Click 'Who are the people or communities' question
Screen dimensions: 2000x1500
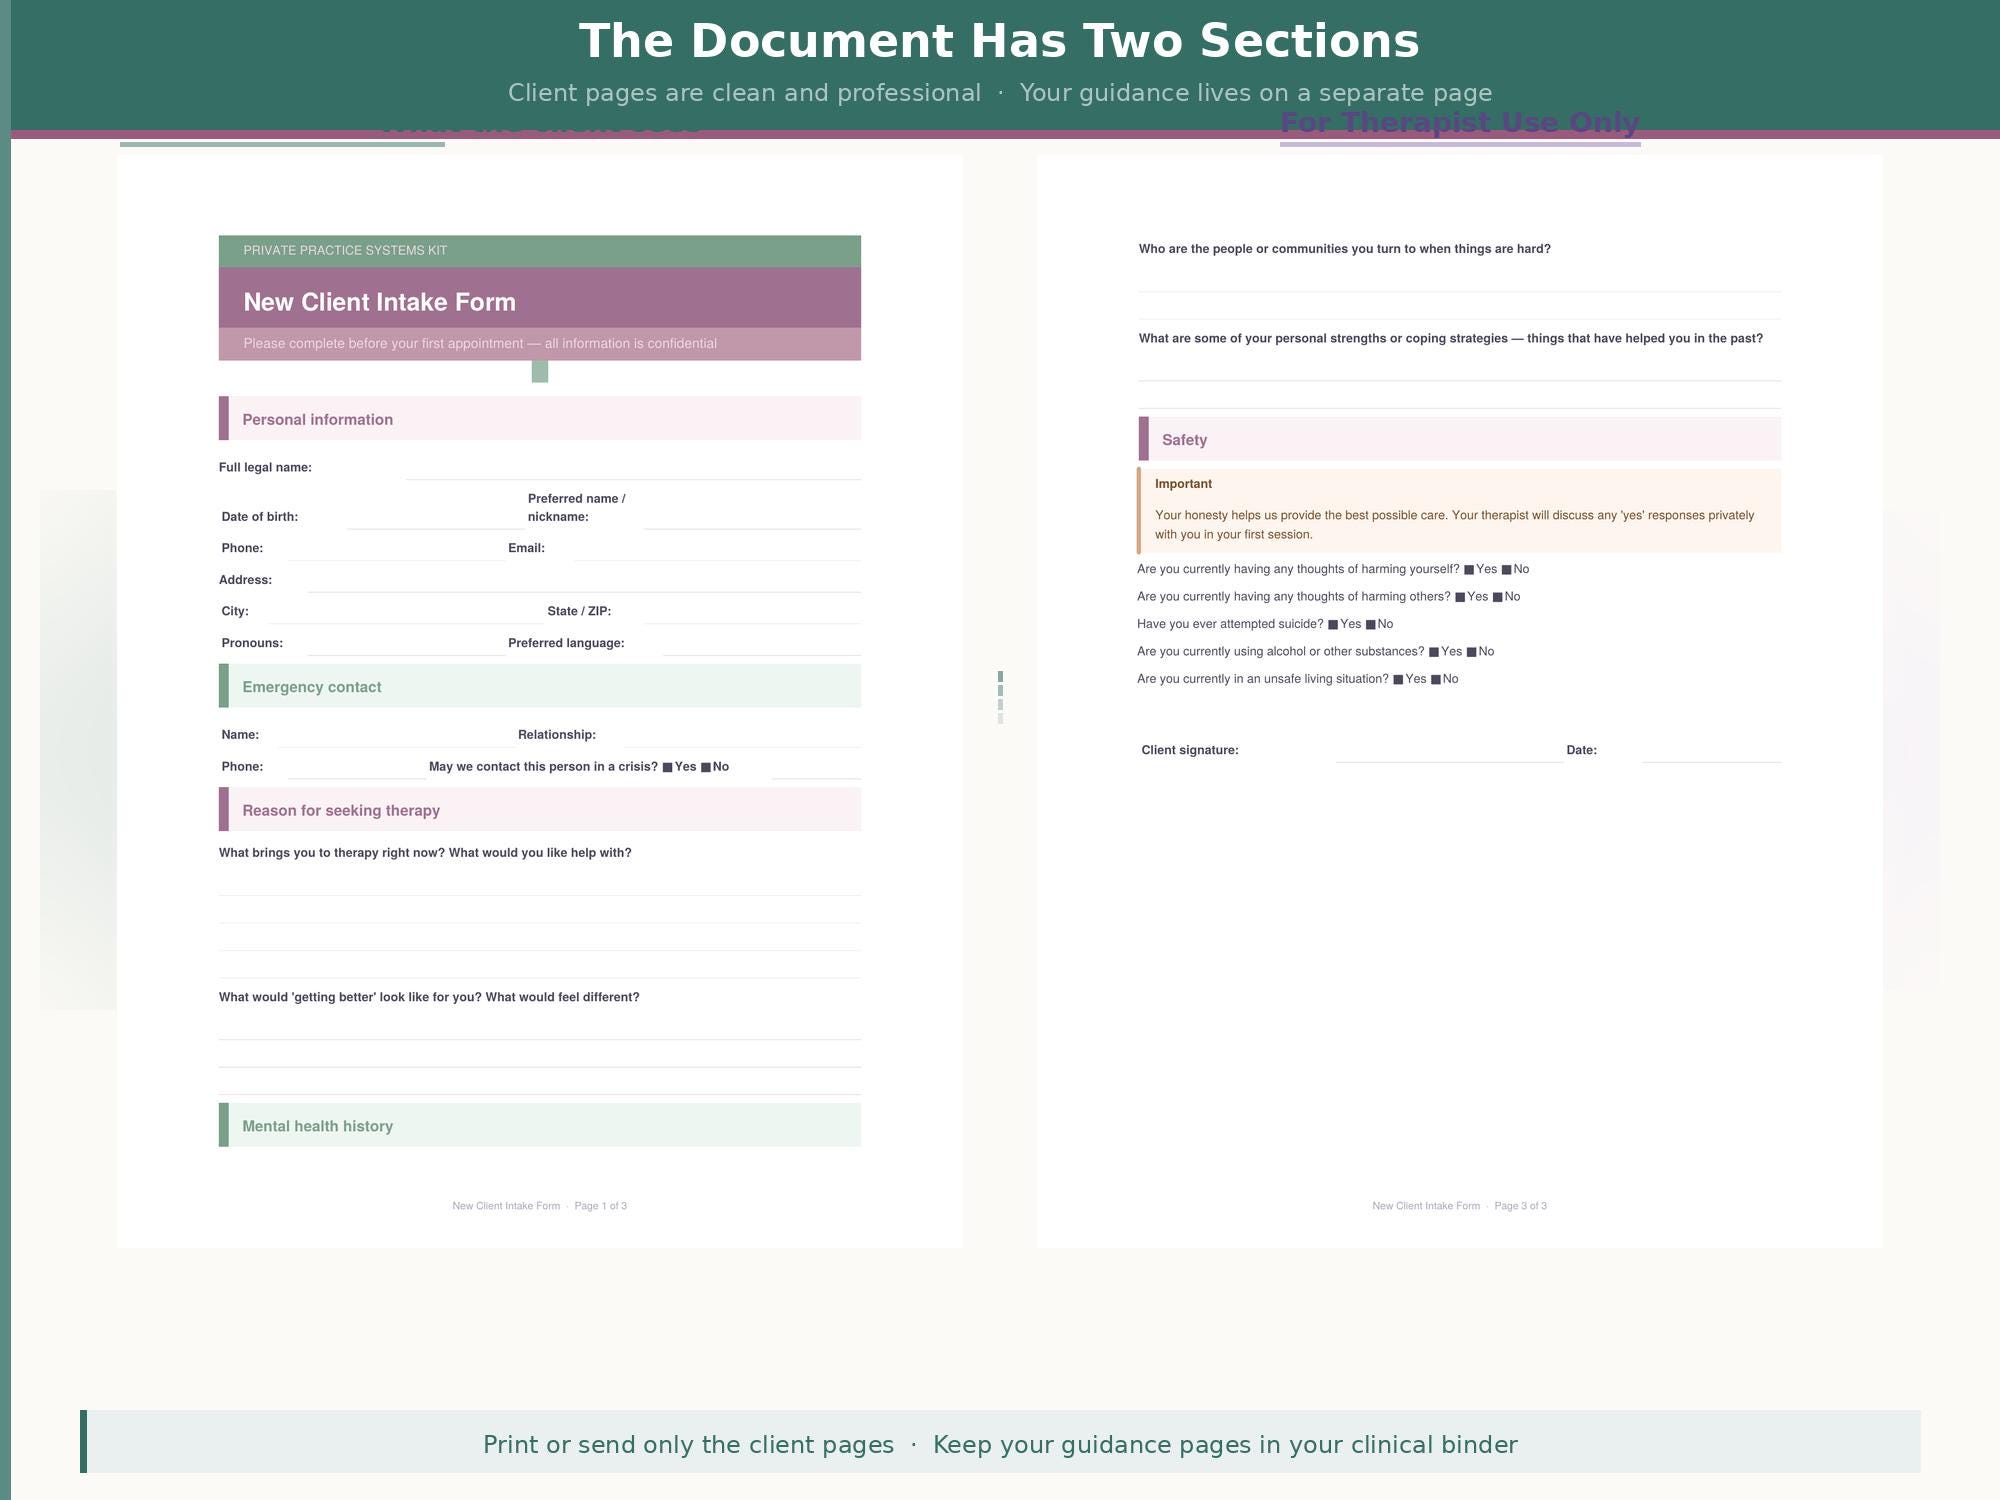[x=1345, y=249]
